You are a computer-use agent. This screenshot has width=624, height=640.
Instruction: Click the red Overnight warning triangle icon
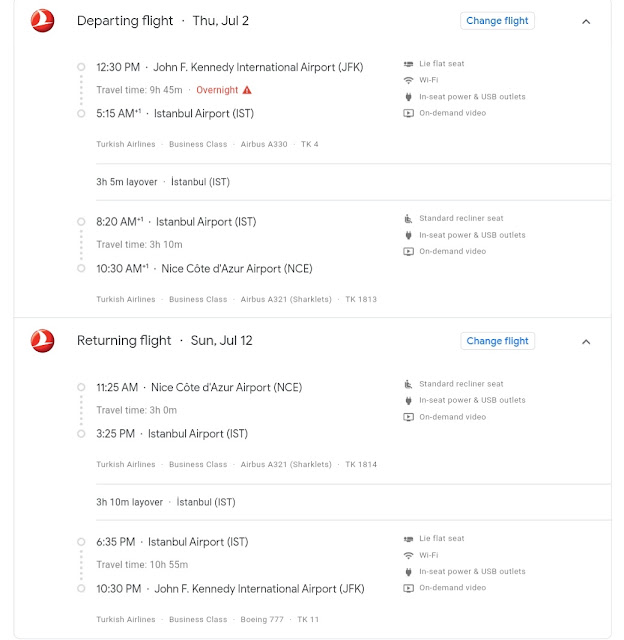click(247, 90)
